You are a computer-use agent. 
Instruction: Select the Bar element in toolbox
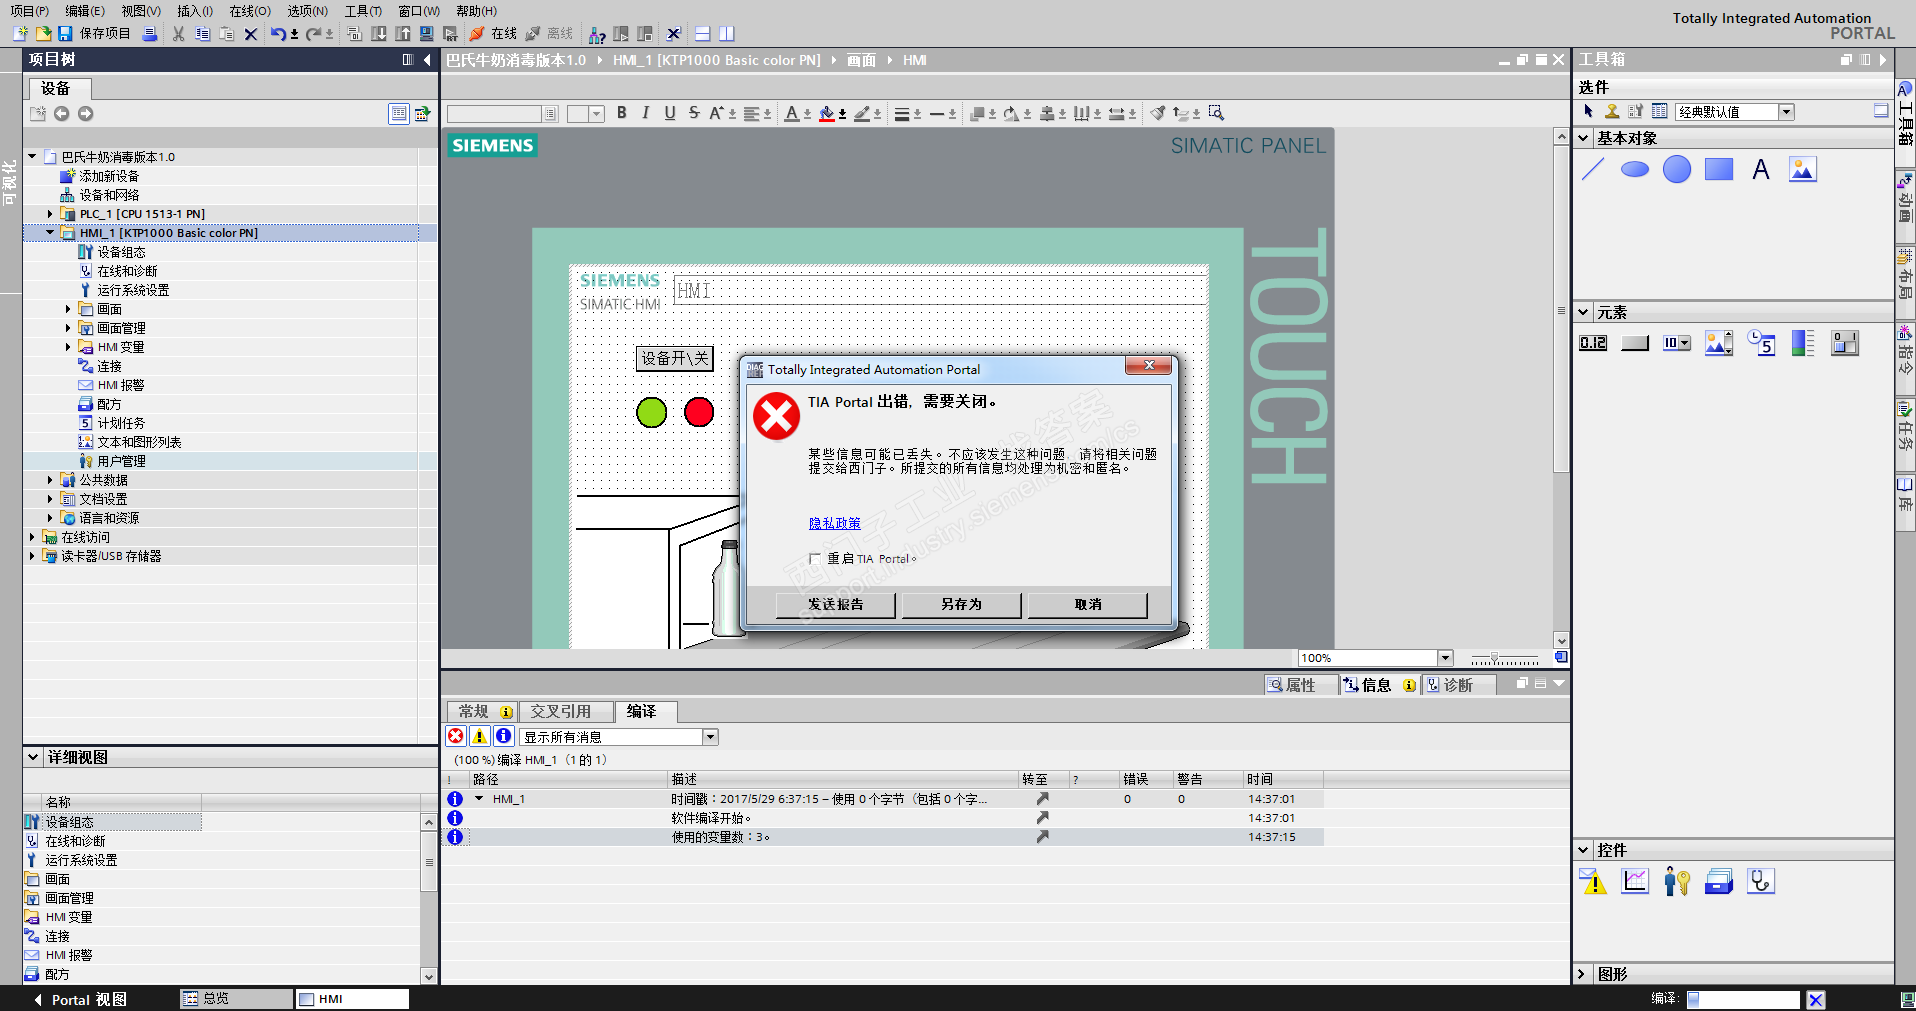1803,344
